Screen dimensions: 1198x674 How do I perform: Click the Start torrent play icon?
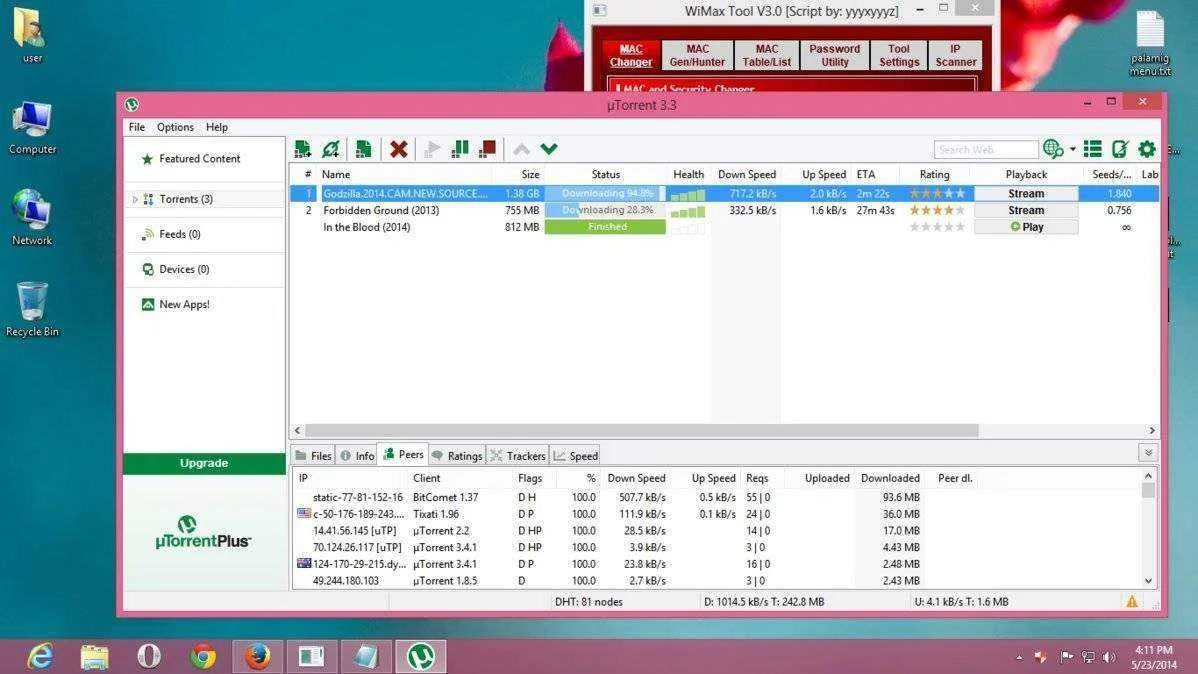coord(432,149)
